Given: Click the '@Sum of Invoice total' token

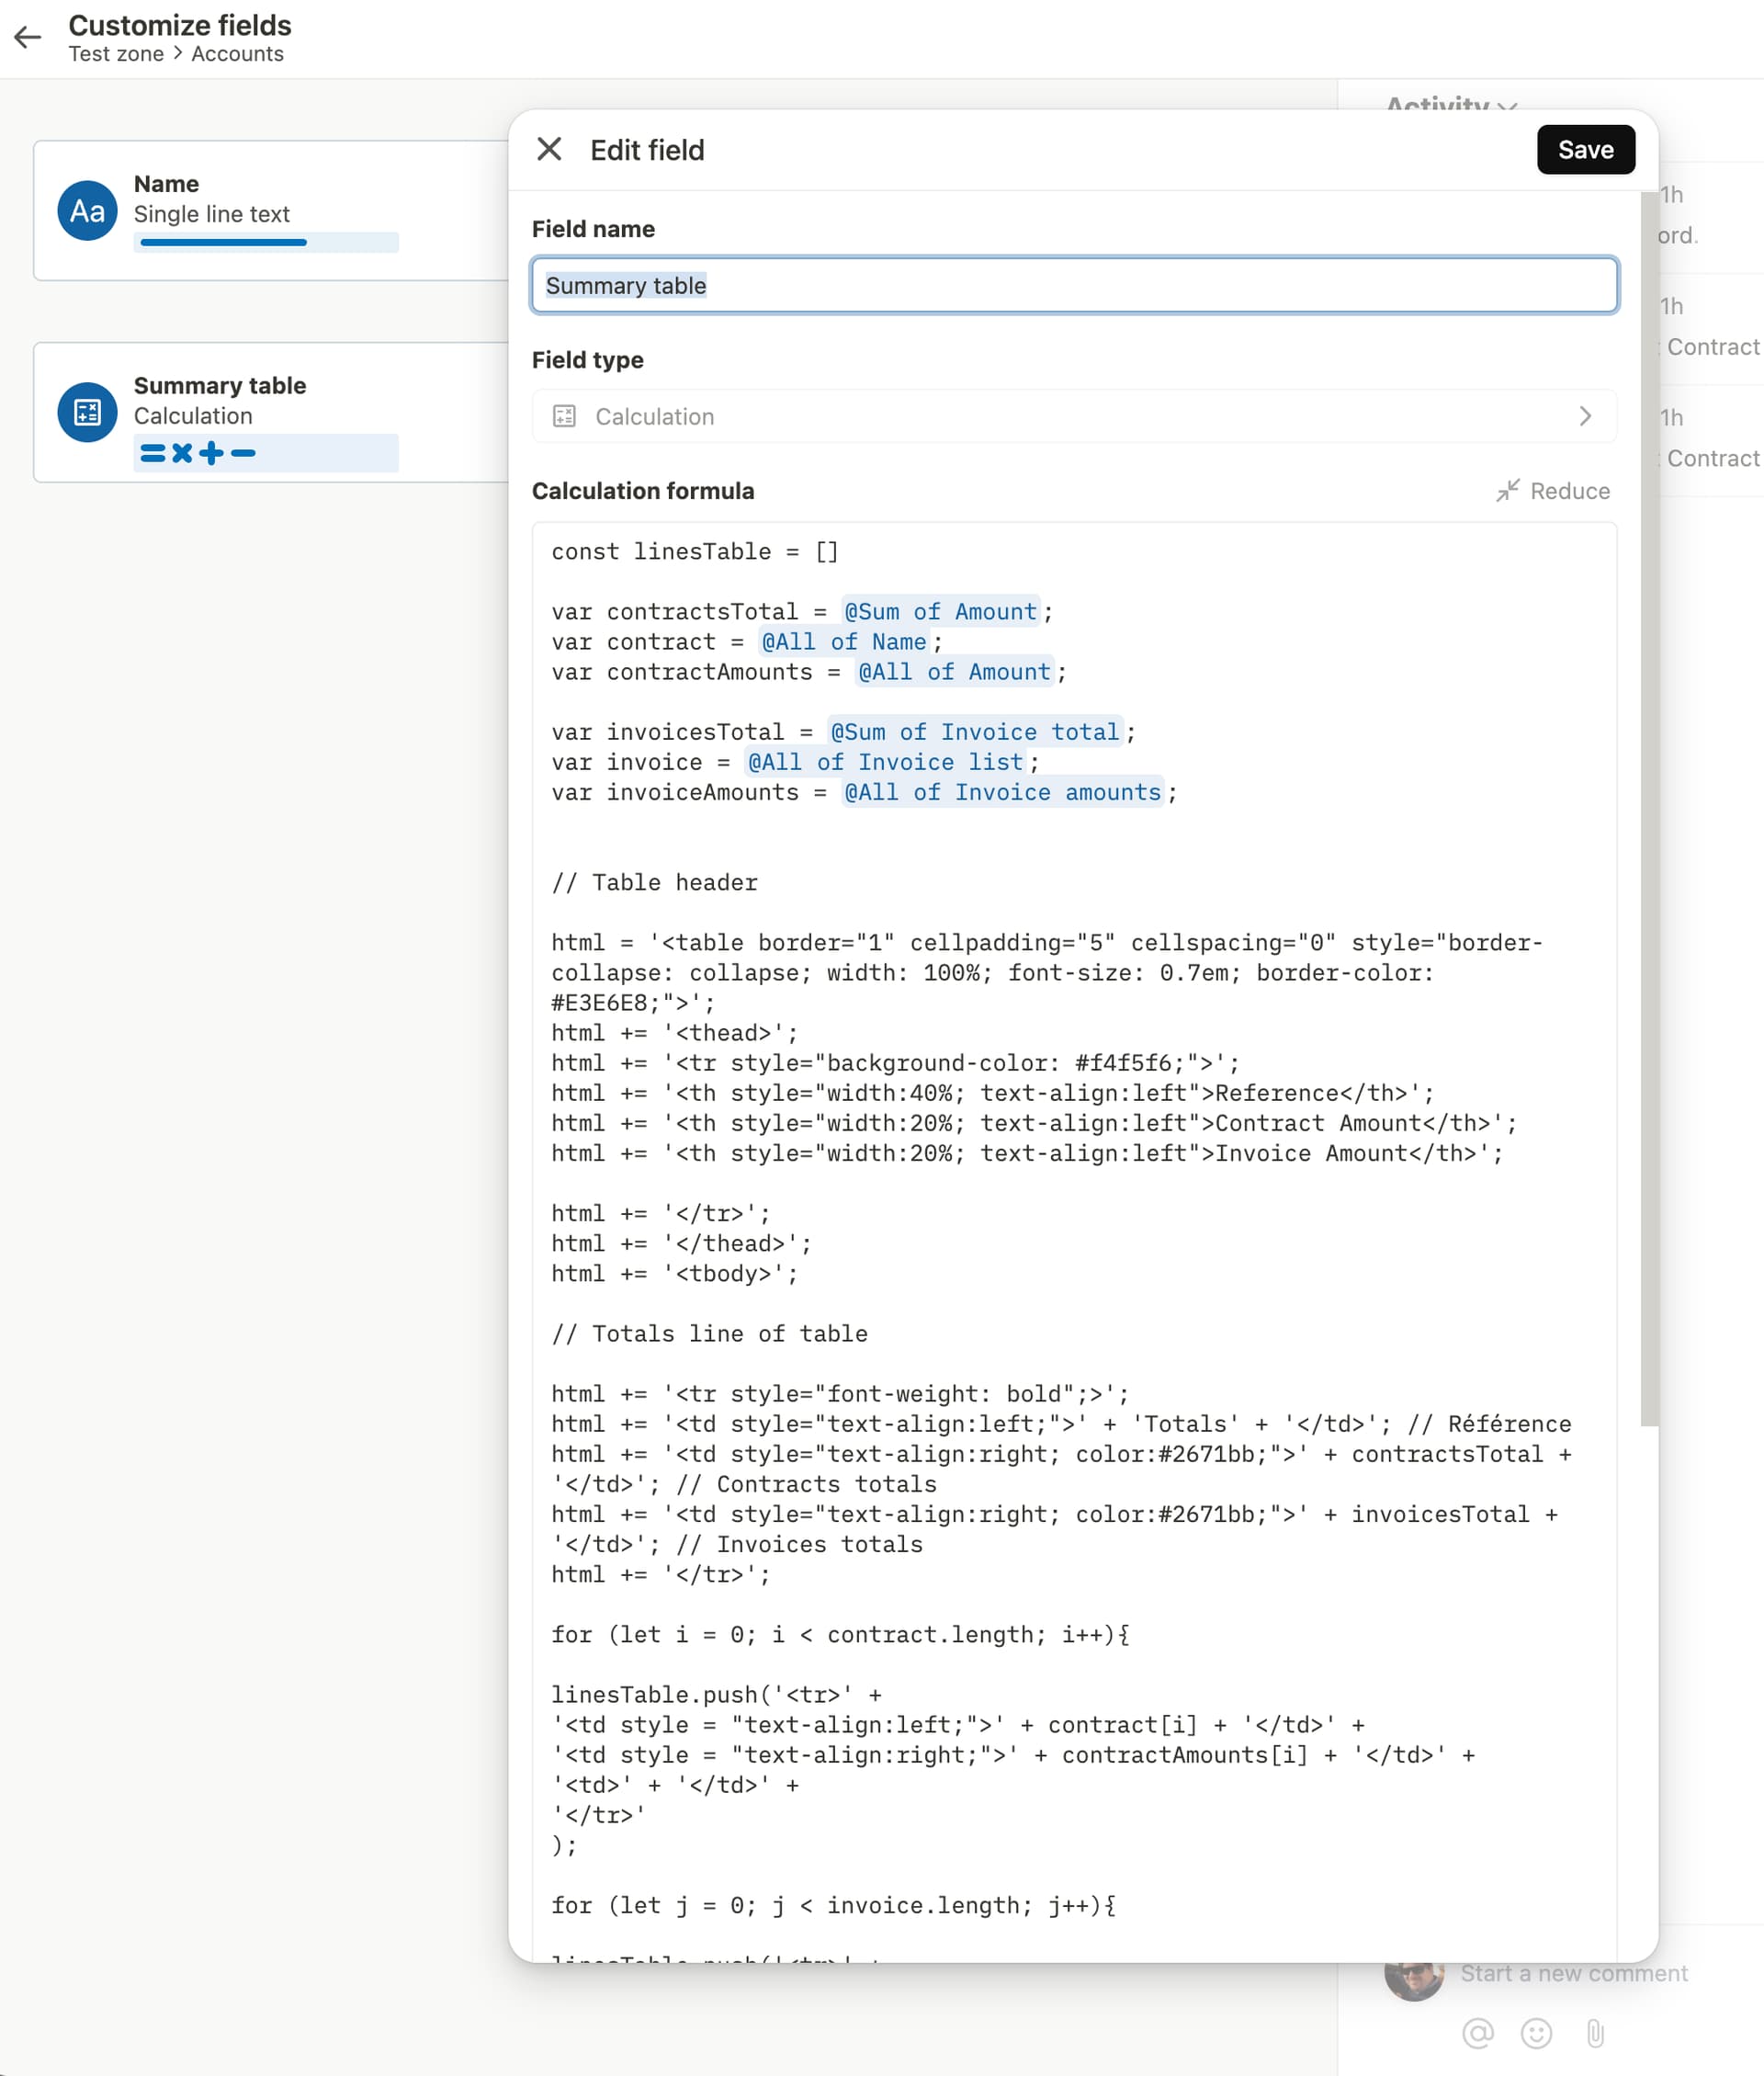Looking at the screenshot, I should click(975, 732).
